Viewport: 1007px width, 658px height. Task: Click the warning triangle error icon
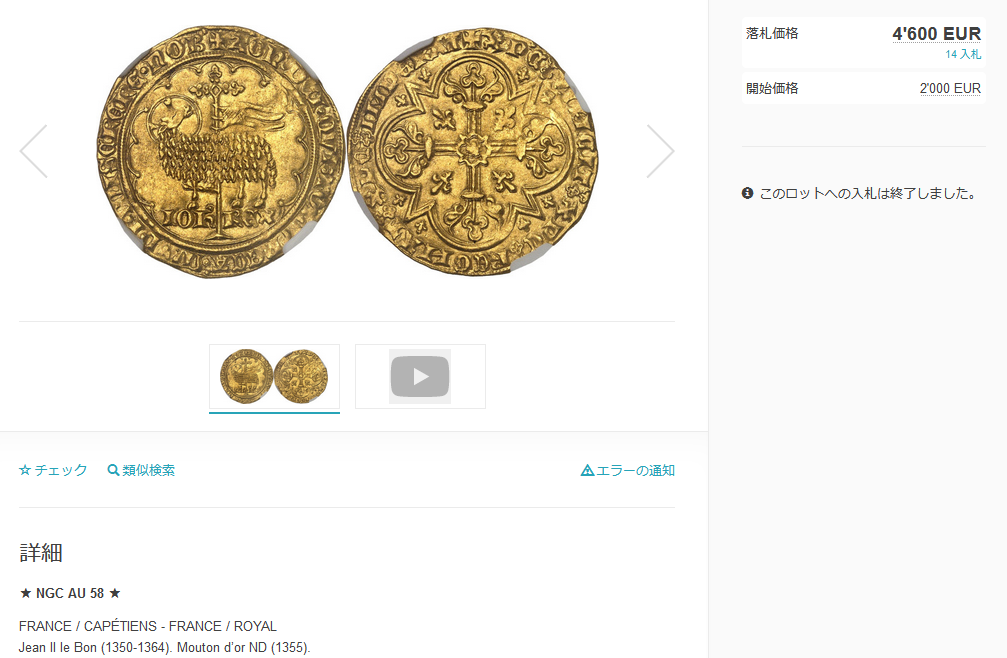pyautogui.click(x=587, y=471)
